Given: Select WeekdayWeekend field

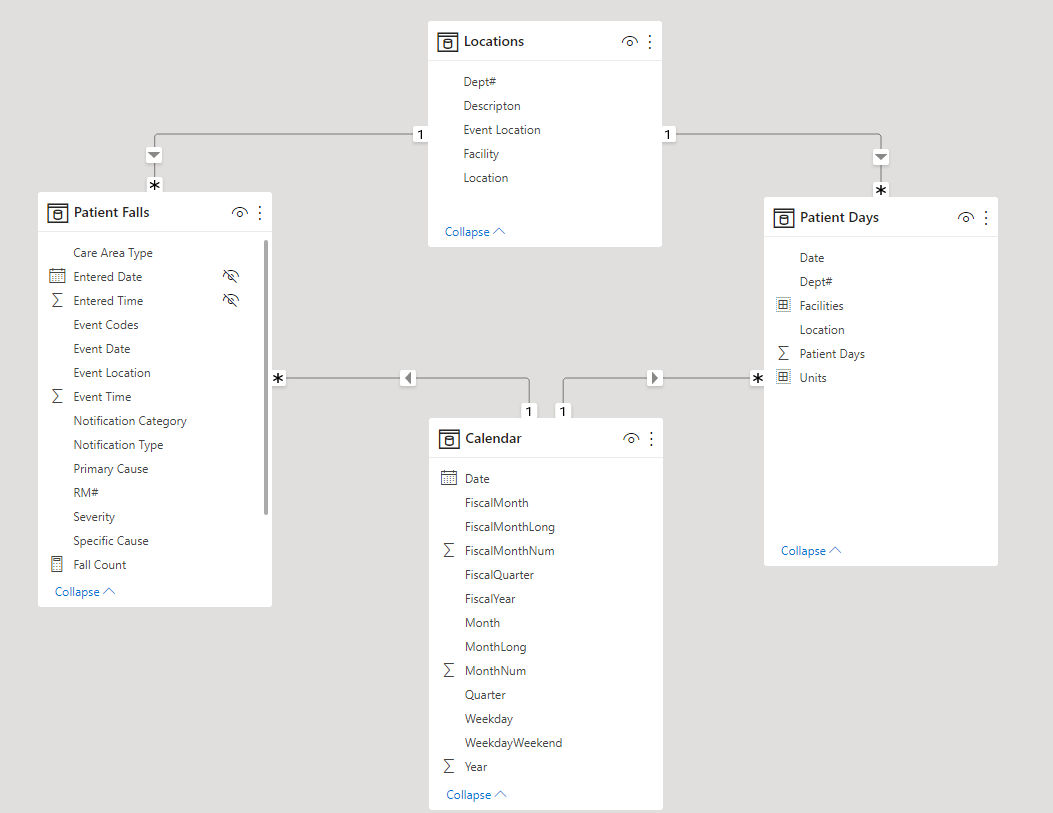Looking at the screenshot, I should tap(513, 743).
